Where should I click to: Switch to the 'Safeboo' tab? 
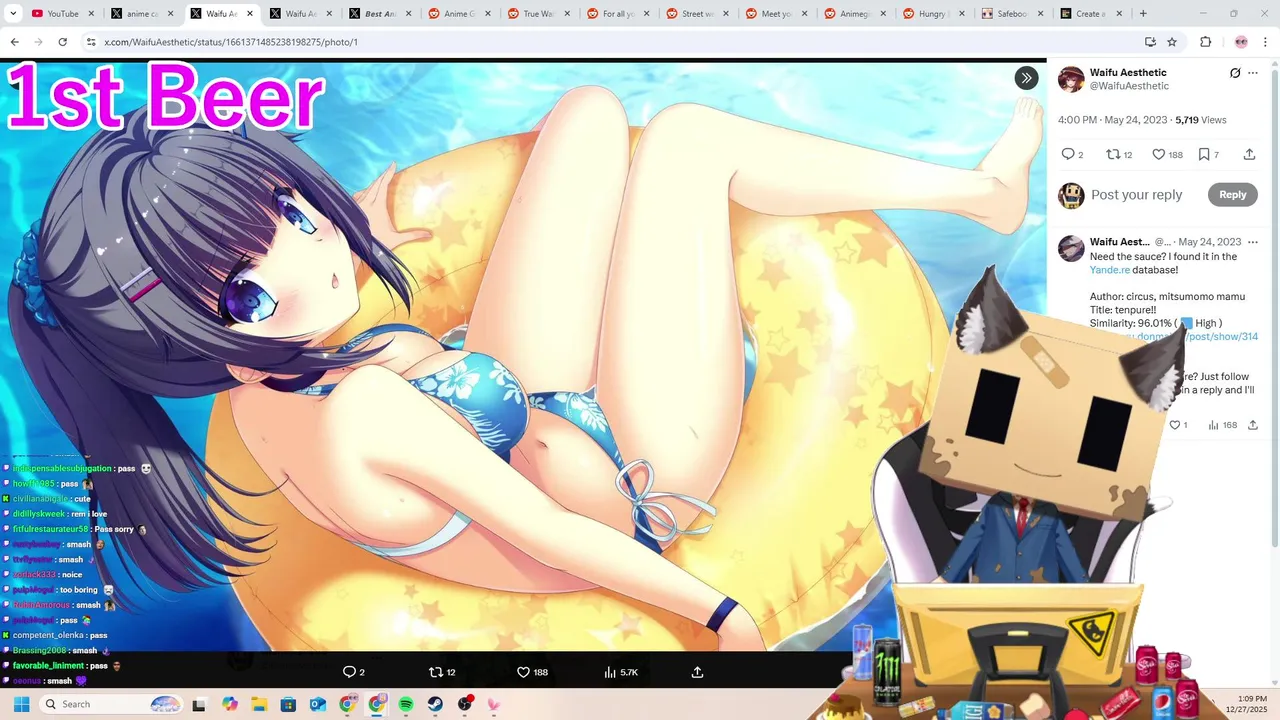tap(1012, 14)
